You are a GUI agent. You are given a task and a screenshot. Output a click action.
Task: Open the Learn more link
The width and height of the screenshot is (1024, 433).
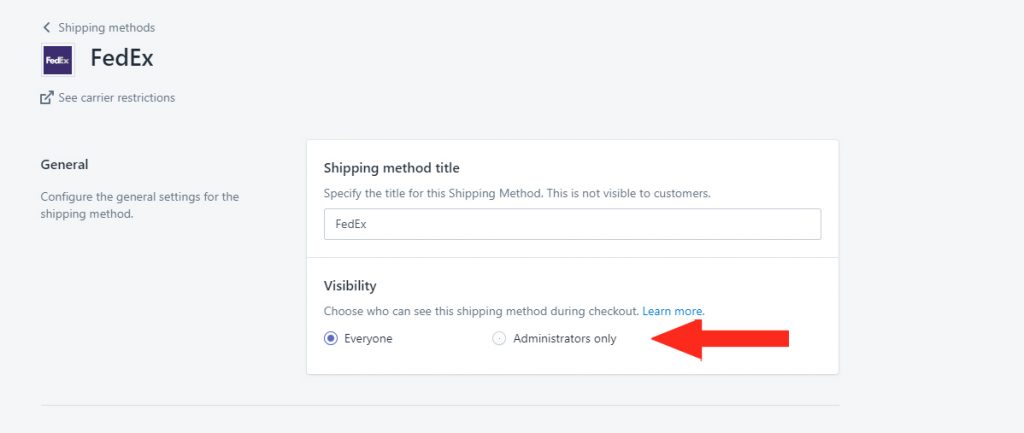(673, 312)
